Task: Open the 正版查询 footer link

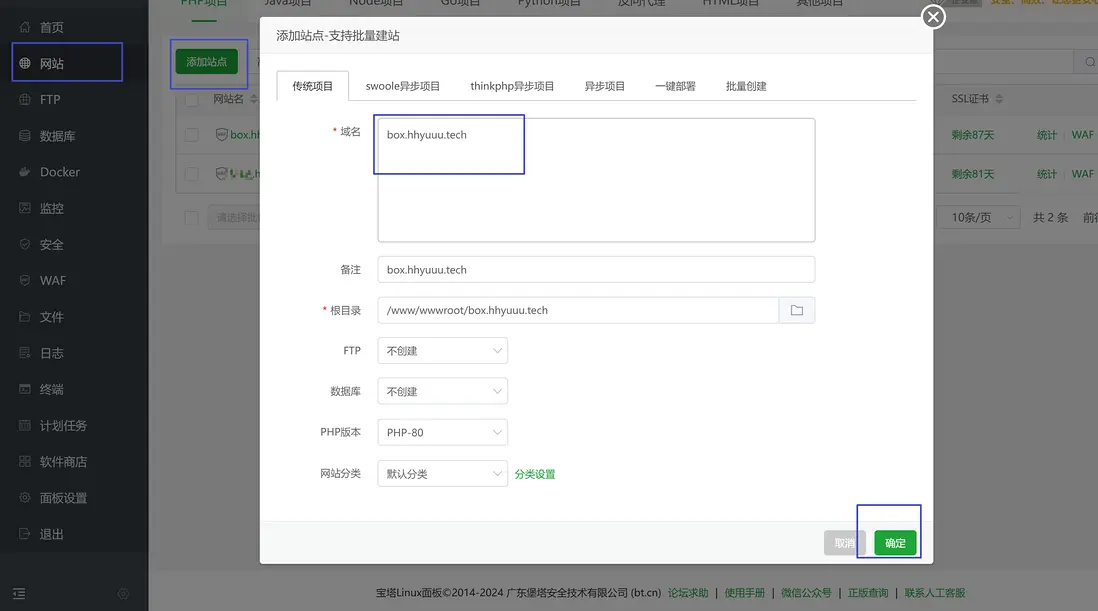Action: tap(868, 593)
